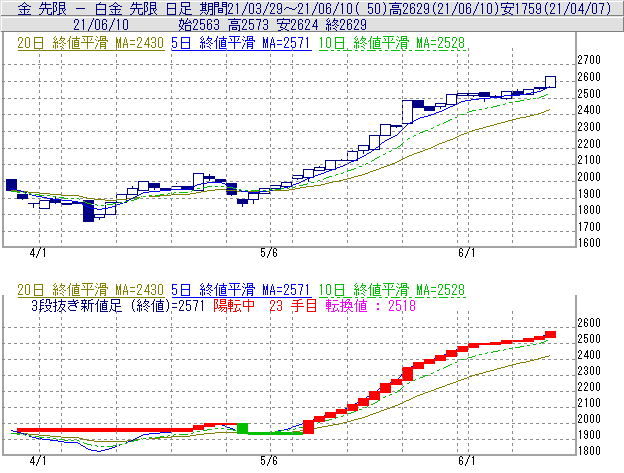This screenshot has height=473, width=624.
Task: Click the 6/1 date label under upper chart
Action: coord(466,253)
